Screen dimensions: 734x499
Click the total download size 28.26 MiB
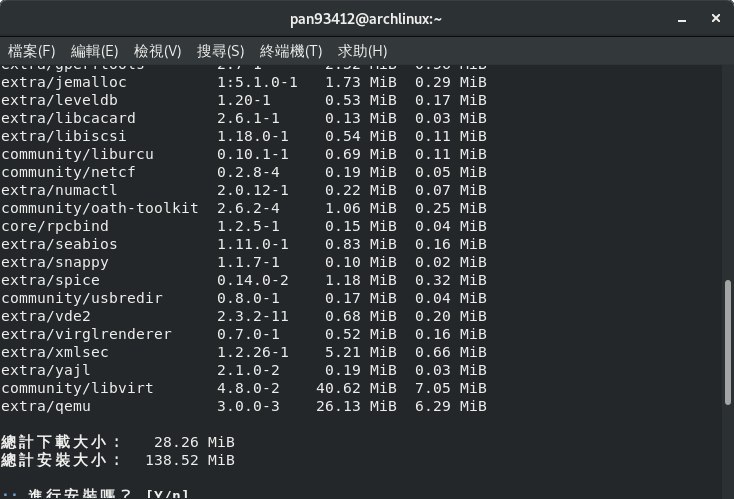194,442
